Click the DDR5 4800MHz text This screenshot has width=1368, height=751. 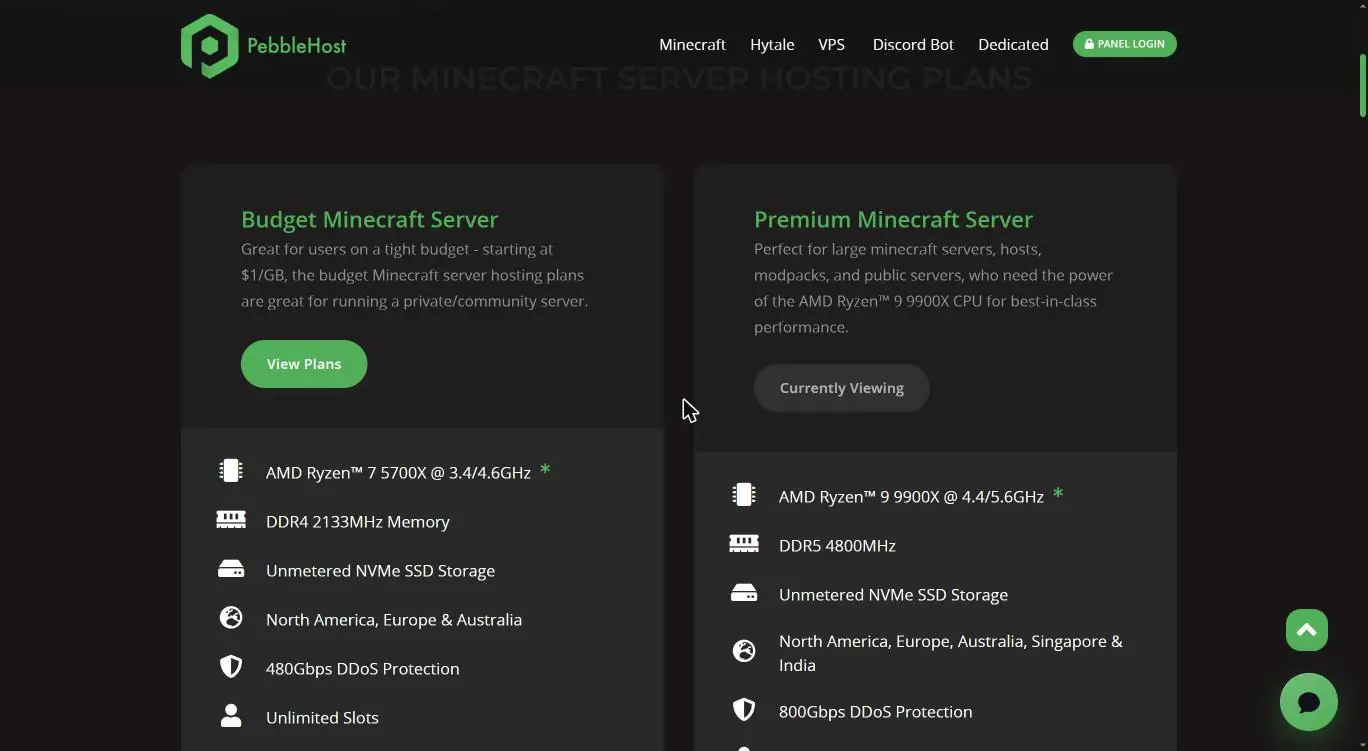pyautogui.click(x=837, y=546)
